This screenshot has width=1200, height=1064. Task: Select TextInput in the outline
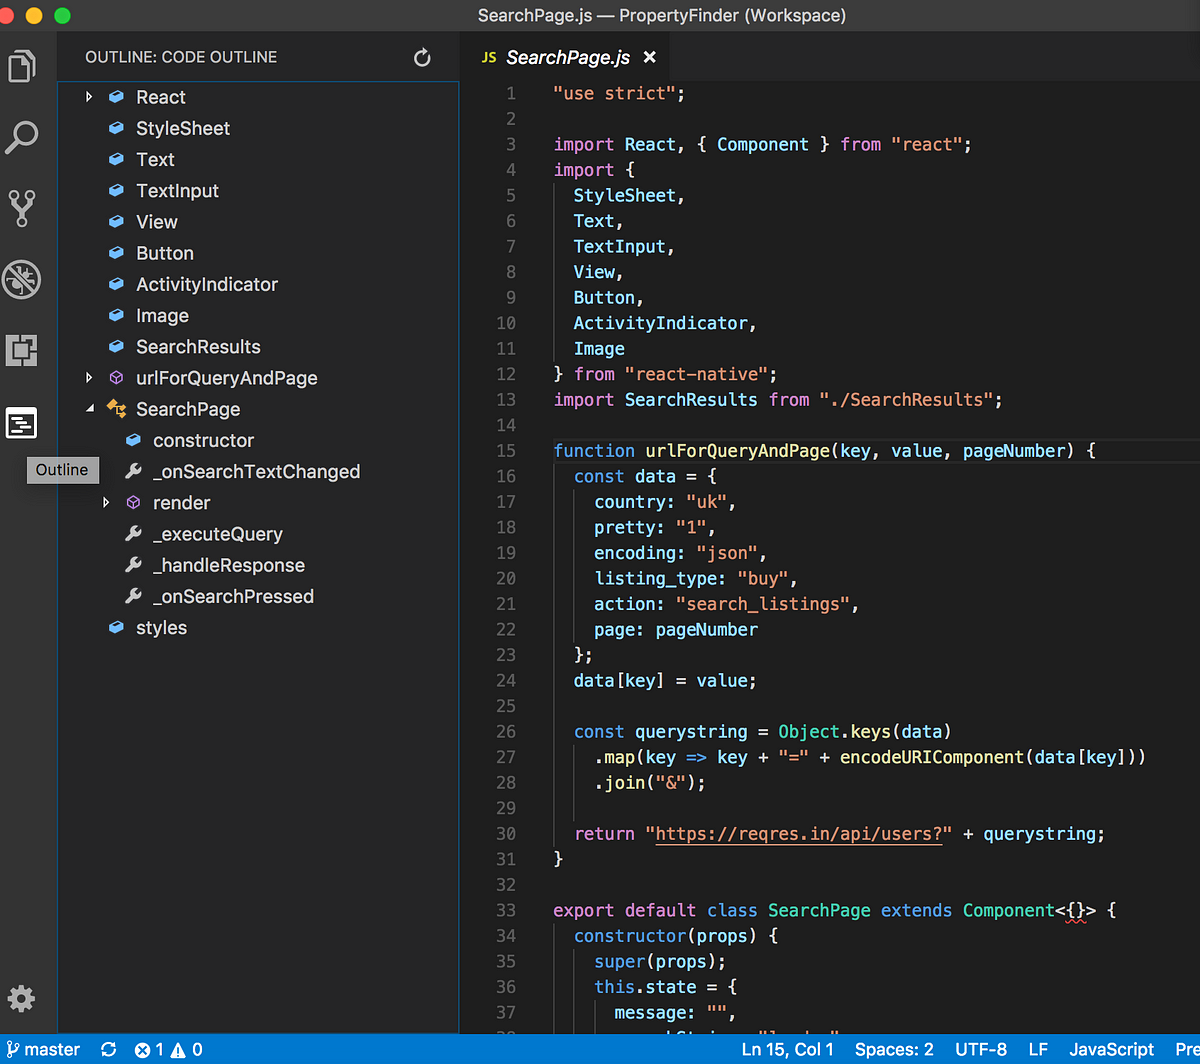point(177,190)
